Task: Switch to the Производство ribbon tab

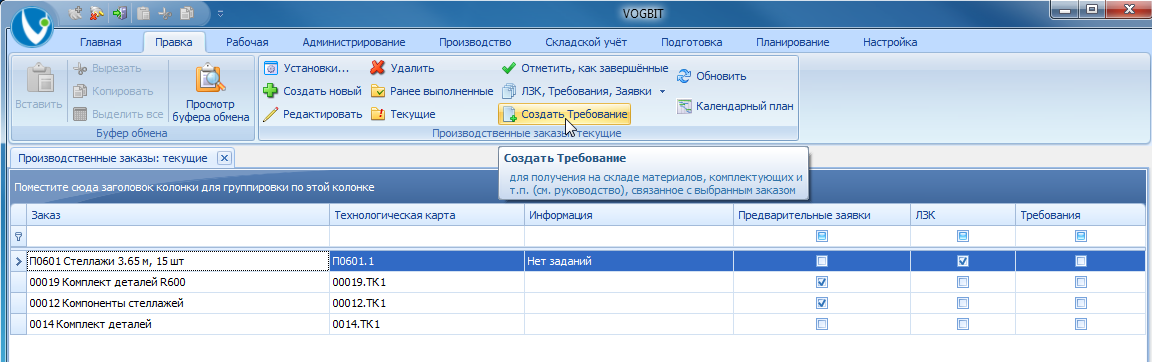Action: 475,42
